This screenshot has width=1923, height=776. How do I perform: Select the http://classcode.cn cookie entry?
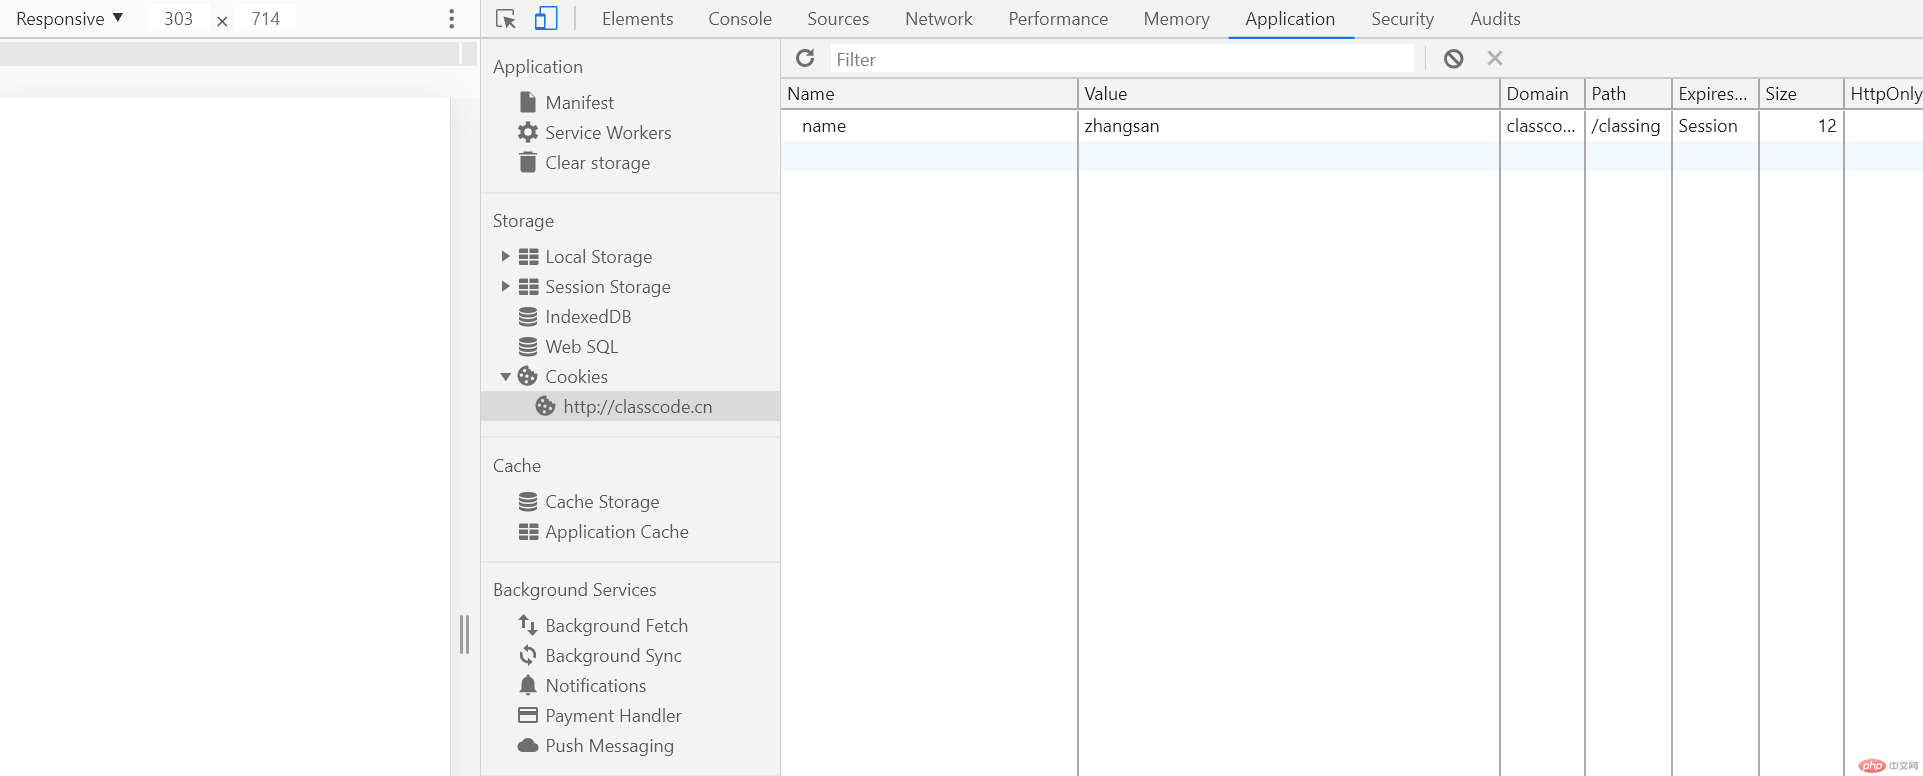click(637, 407)
